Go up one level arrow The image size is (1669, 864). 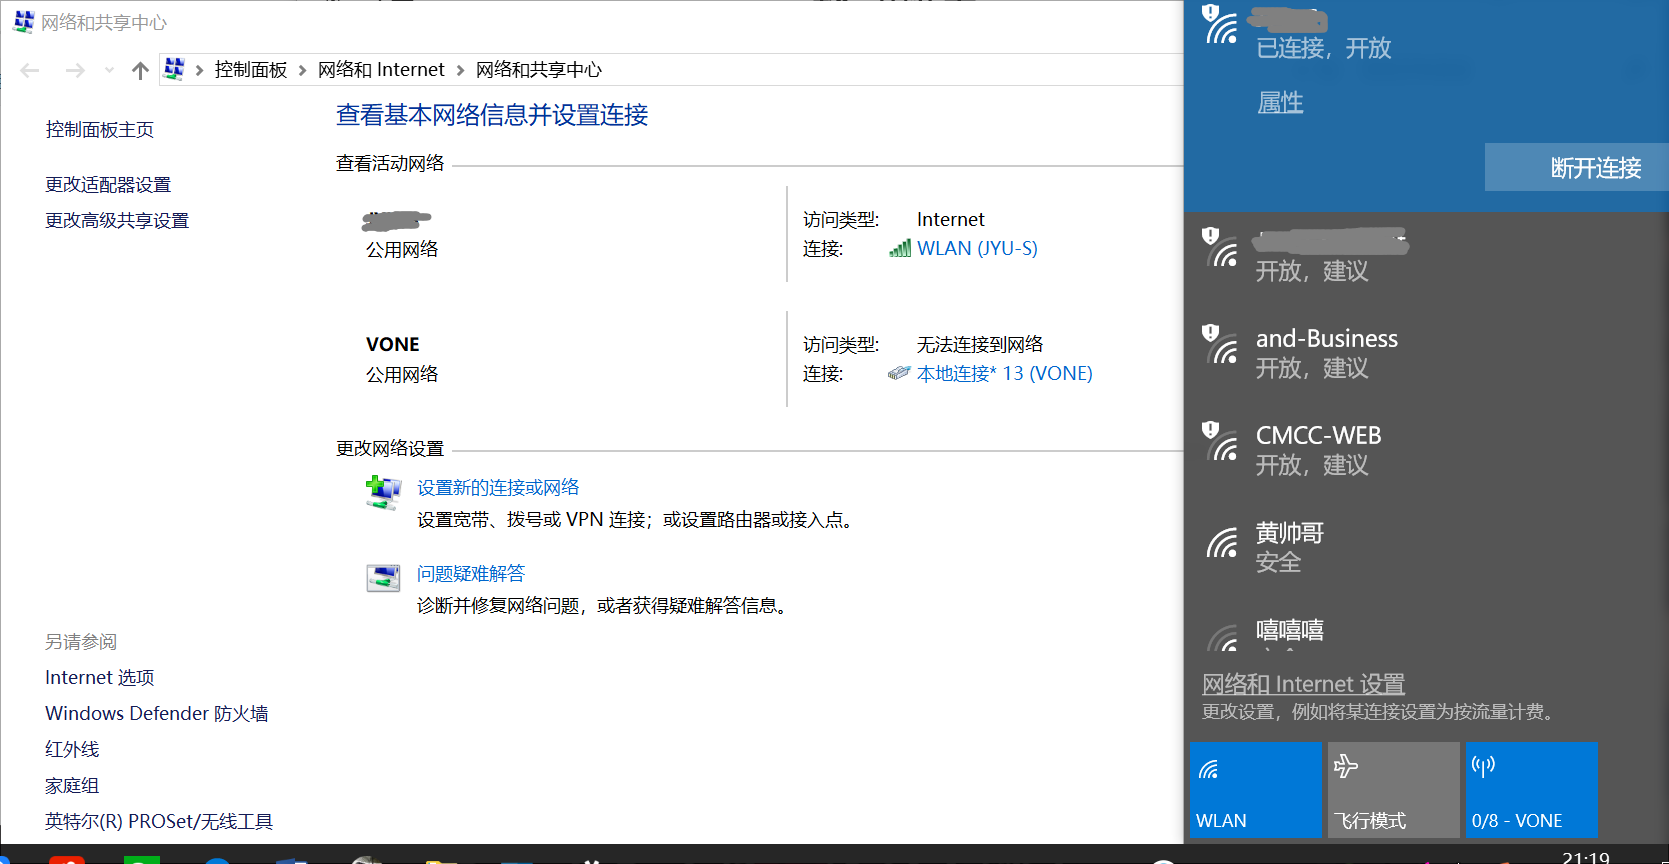(140, 70)
